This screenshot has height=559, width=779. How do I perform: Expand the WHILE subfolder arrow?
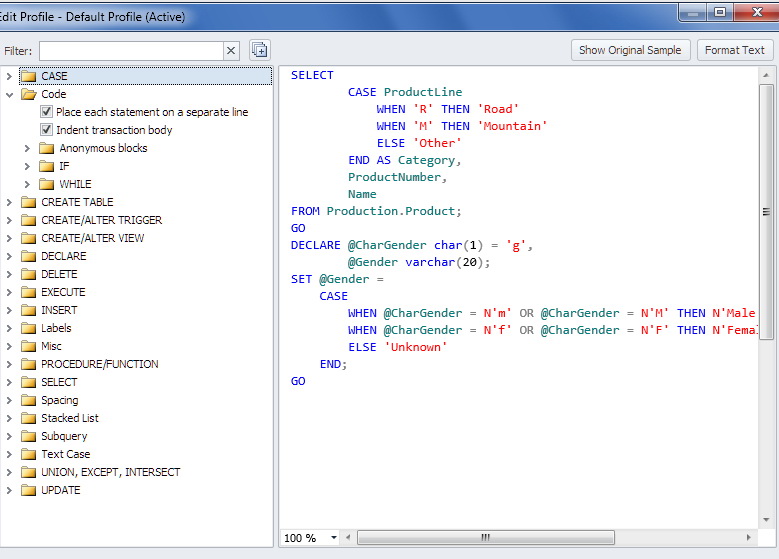point(27,184)
